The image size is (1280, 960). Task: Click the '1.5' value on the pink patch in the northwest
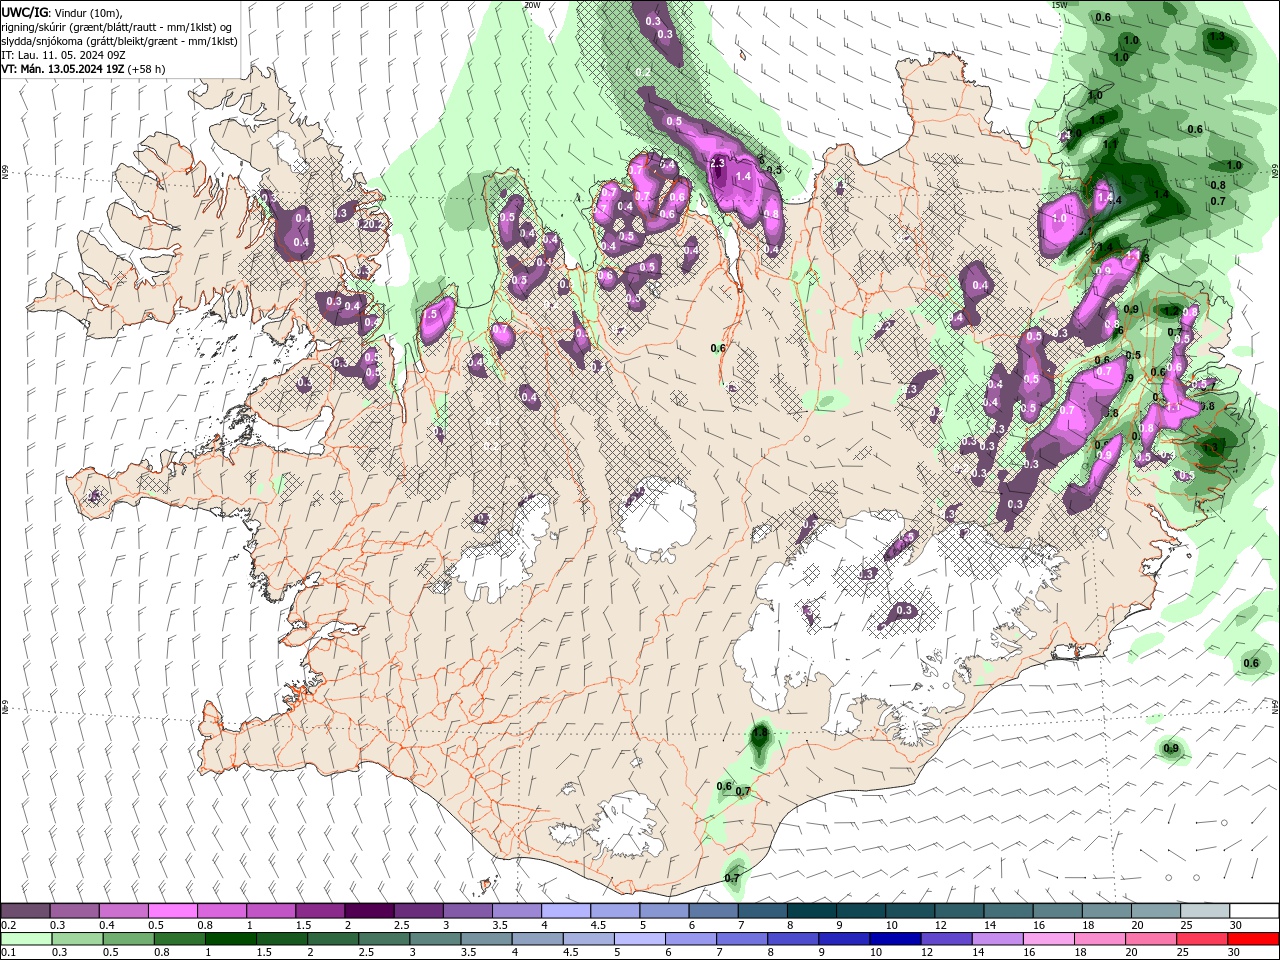pos(430,314)
